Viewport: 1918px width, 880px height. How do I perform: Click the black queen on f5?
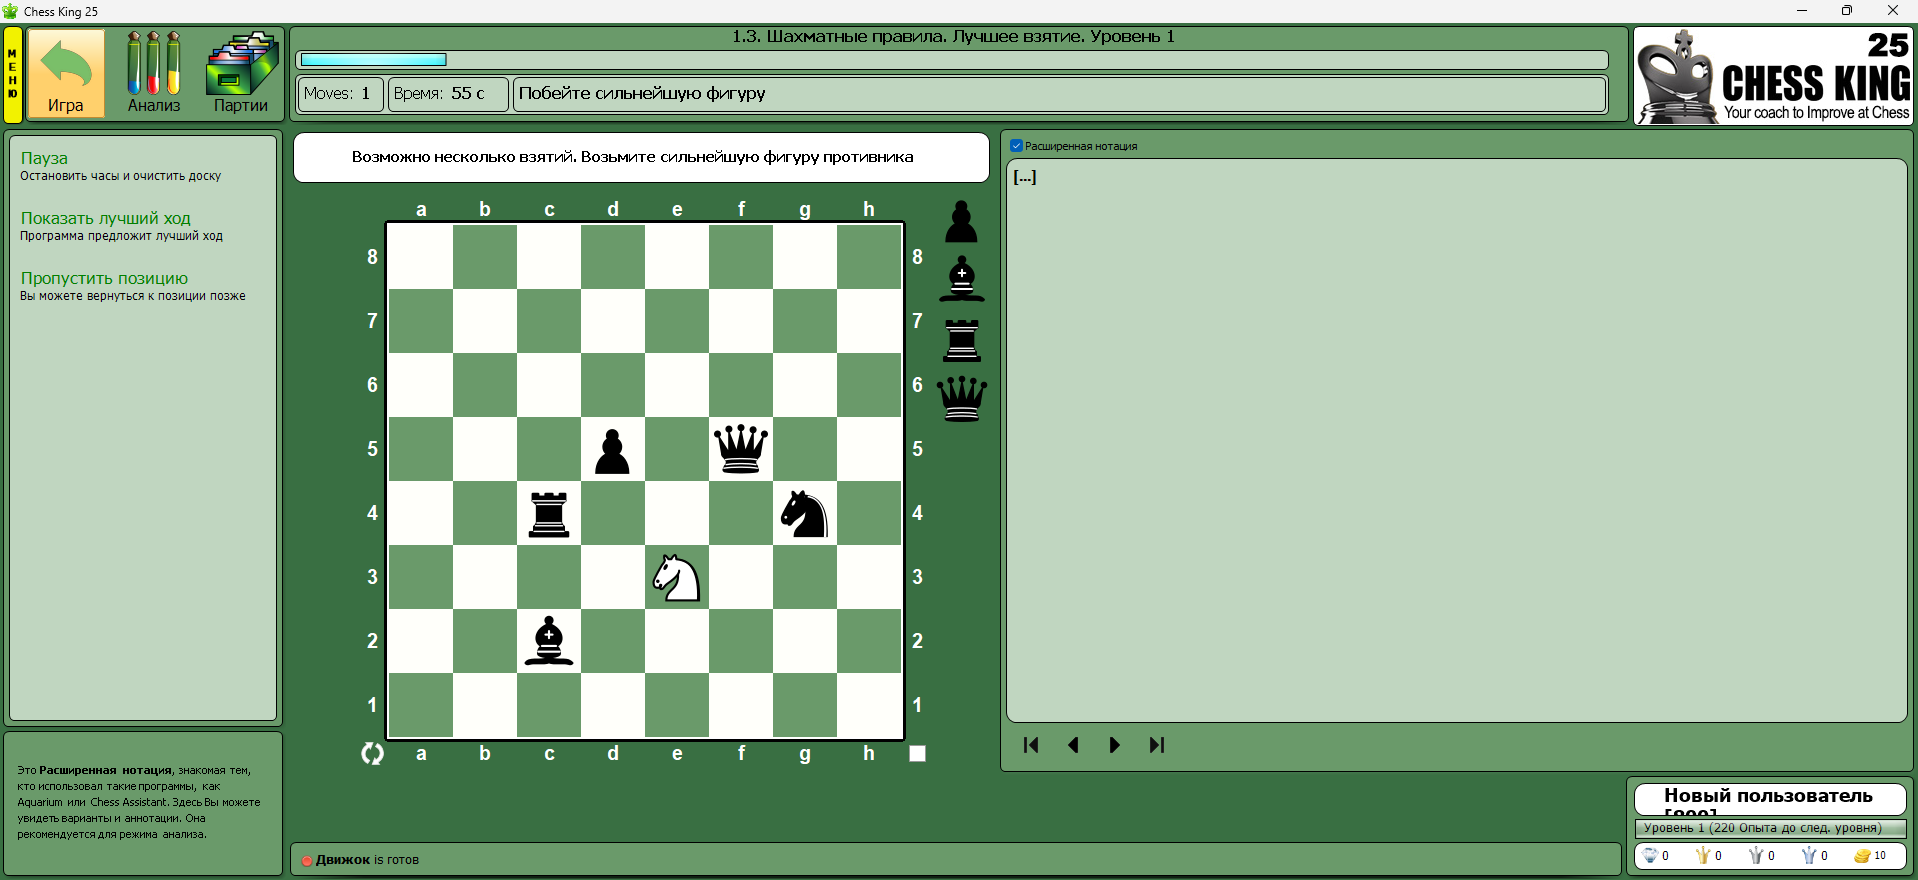[741, 449]
